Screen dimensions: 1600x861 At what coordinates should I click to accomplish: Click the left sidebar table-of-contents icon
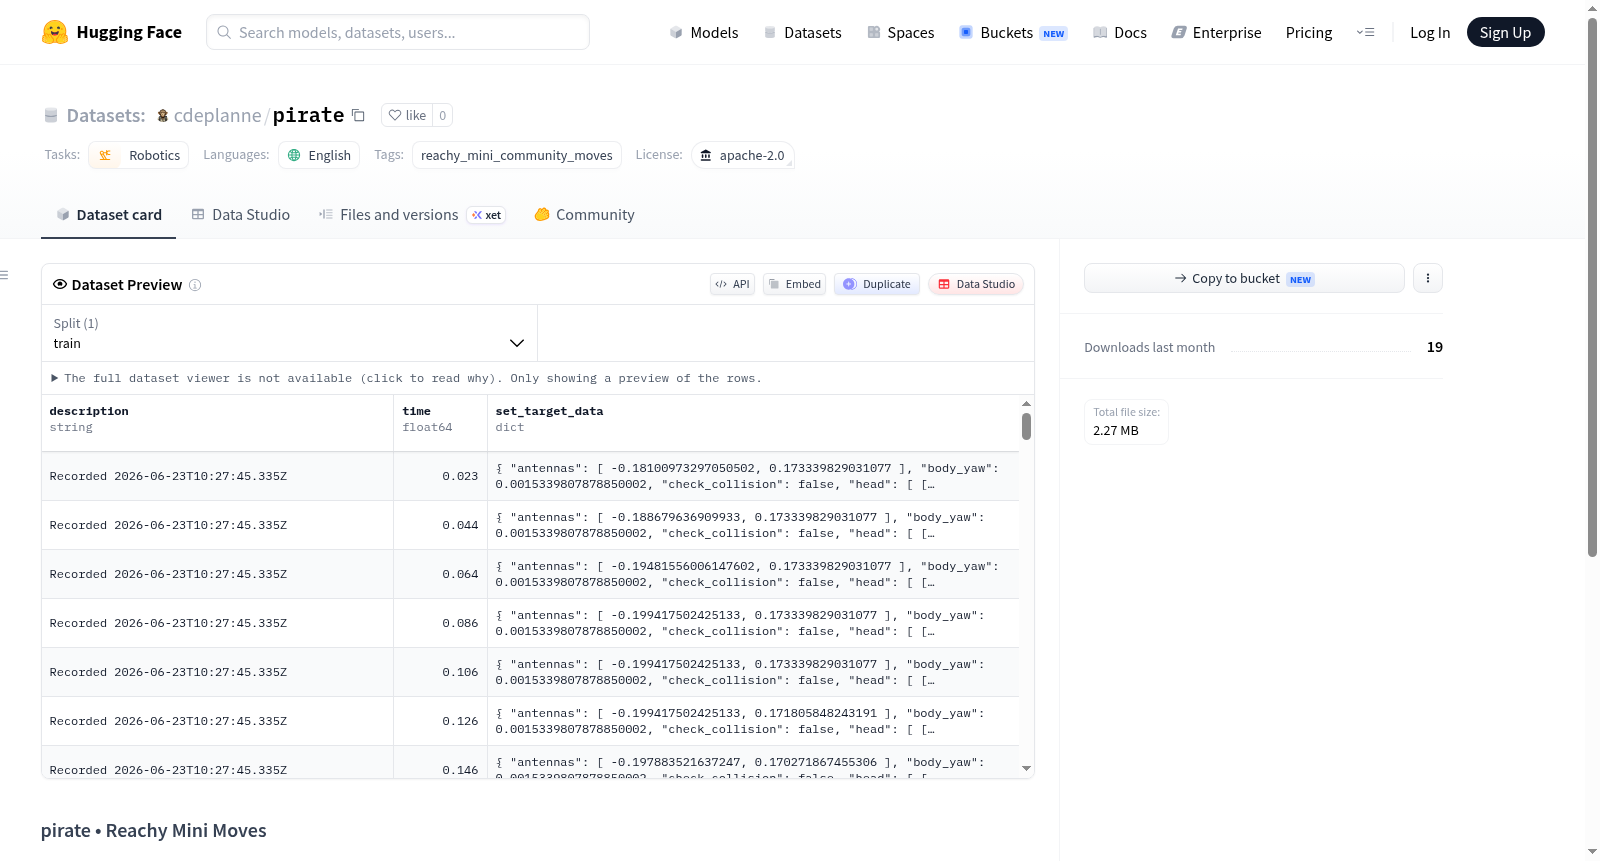point(4,275)
